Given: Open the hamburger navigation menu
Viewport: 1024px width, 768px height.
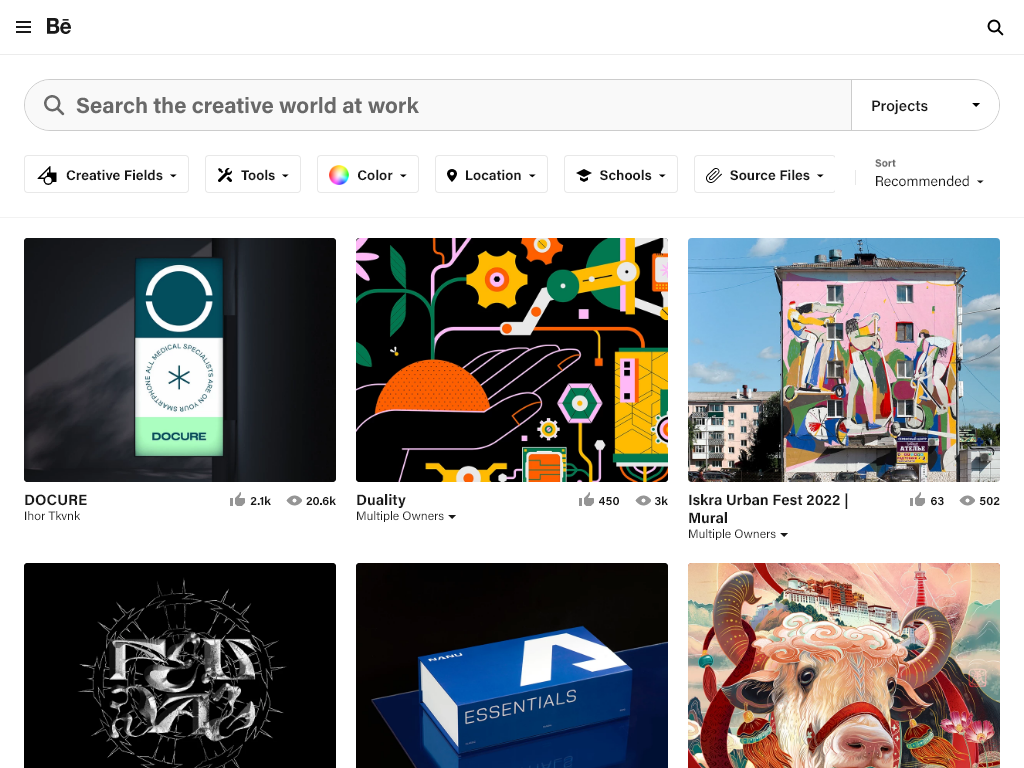Looking at the screenshot, I should (24, 27).
